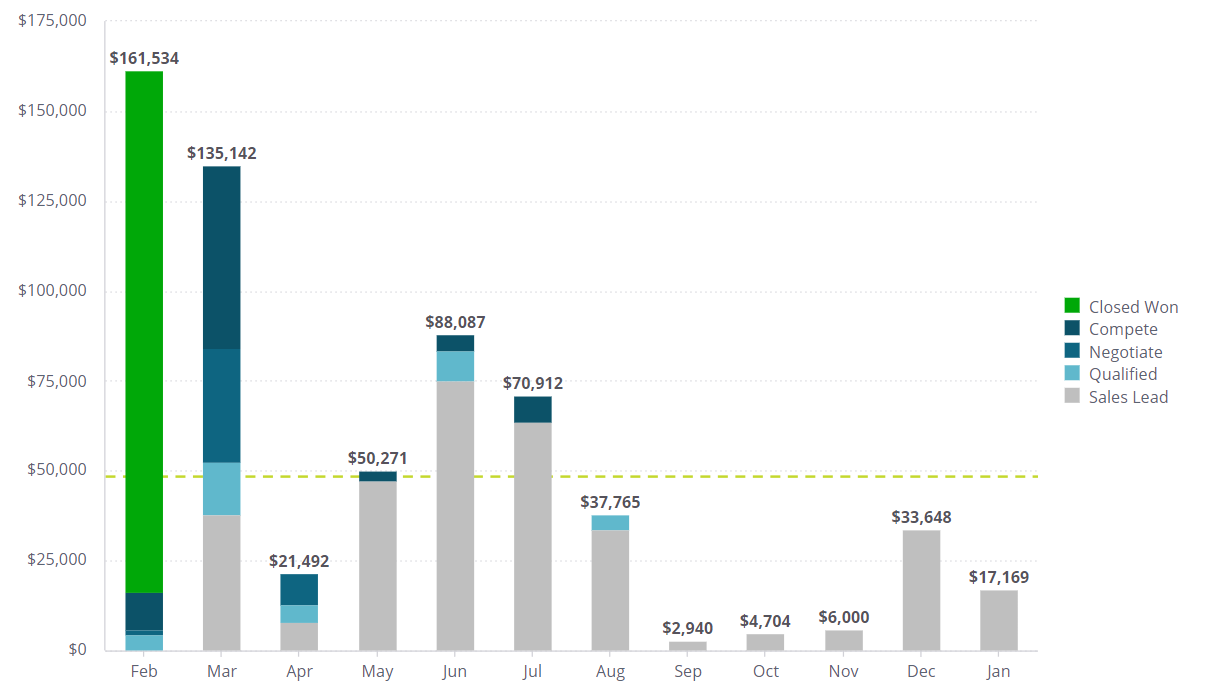Image resolution: width=1211 pixels, height=692 pixels.
Task: Click the green Closed Won segment in Feb
Action: (144, 330)
